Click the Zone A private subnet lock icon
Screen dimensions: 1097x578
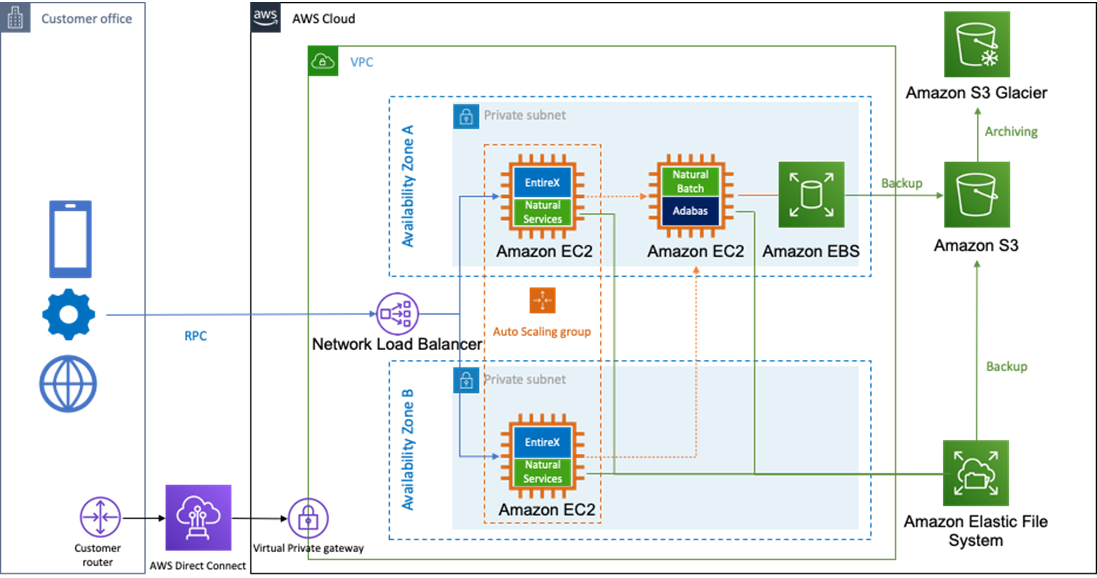(466, 116)
